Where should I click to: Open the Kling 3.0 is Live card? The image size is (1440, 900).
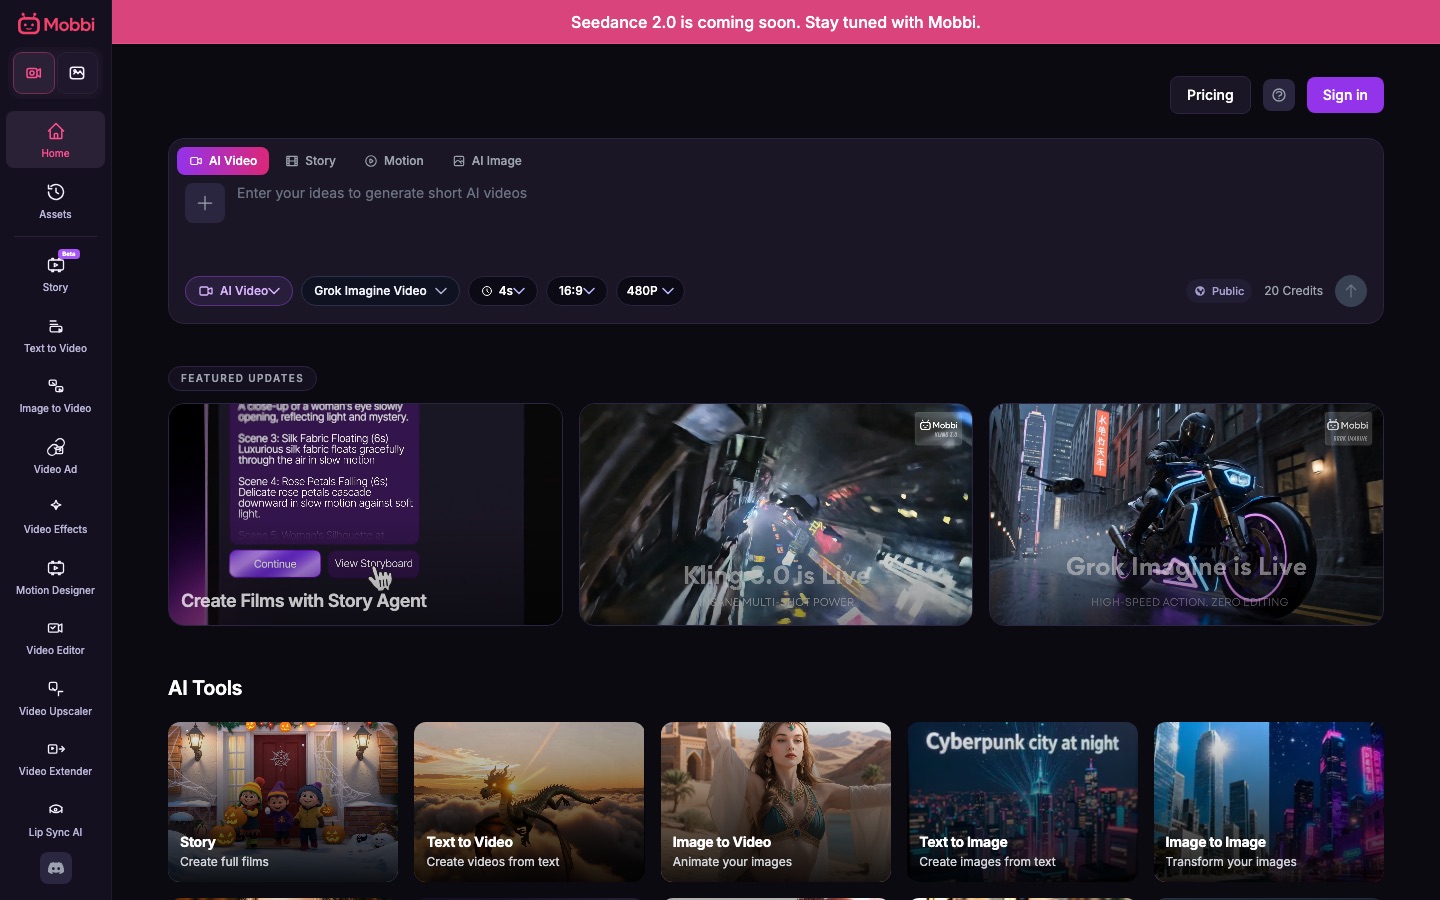tap(776, 514)
